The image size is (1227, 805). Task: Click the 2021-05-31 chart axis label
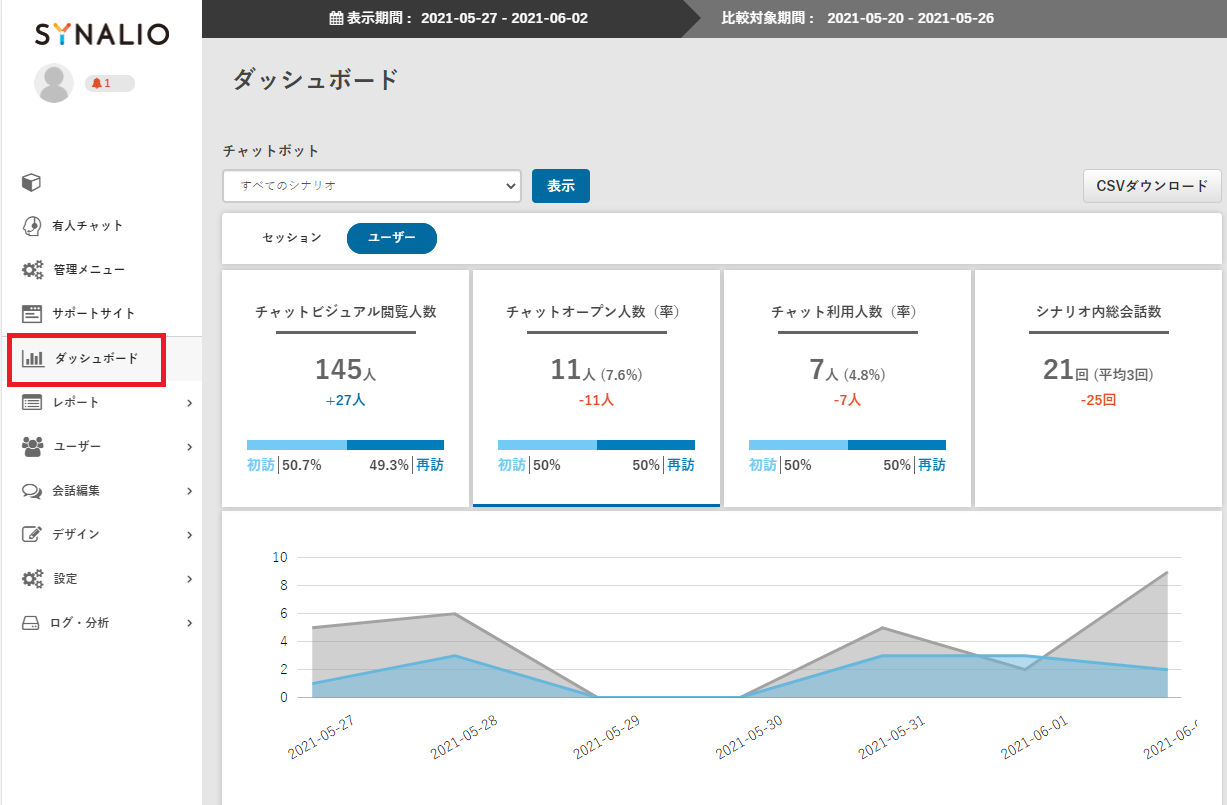click(x=892, y=737)
